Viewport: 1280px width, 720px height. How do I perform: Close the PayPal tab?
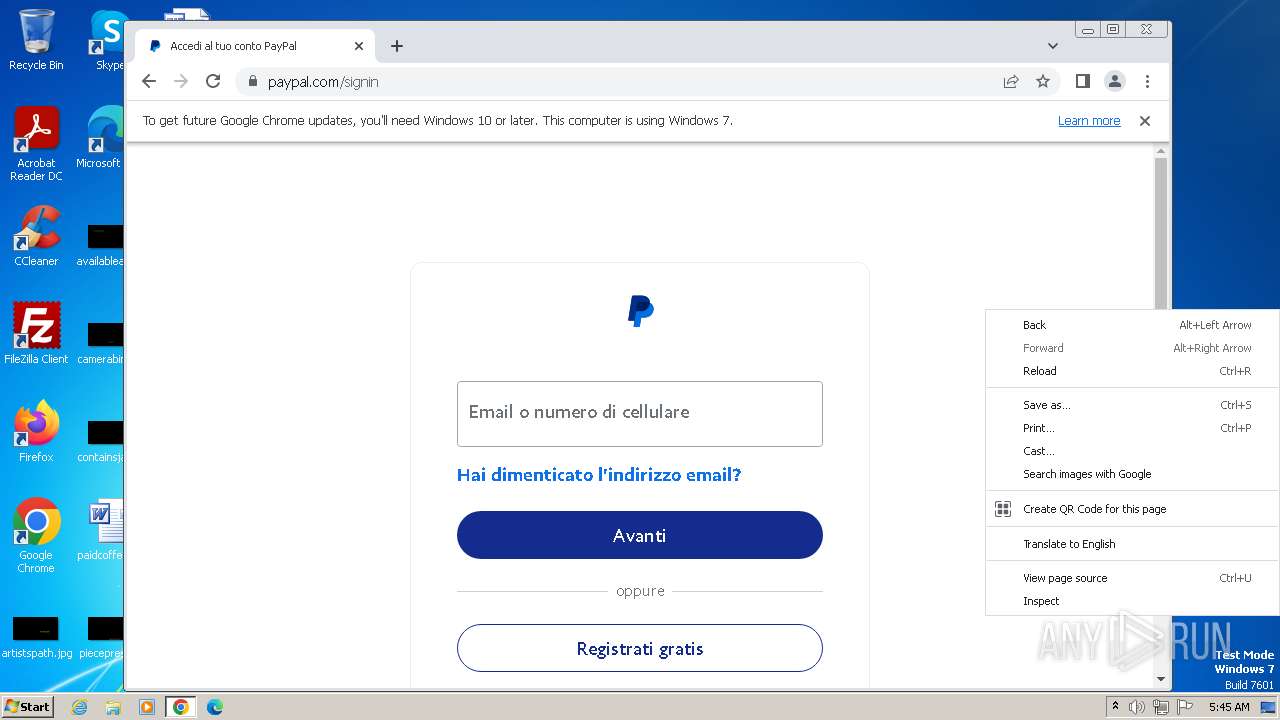coord(359,46)
